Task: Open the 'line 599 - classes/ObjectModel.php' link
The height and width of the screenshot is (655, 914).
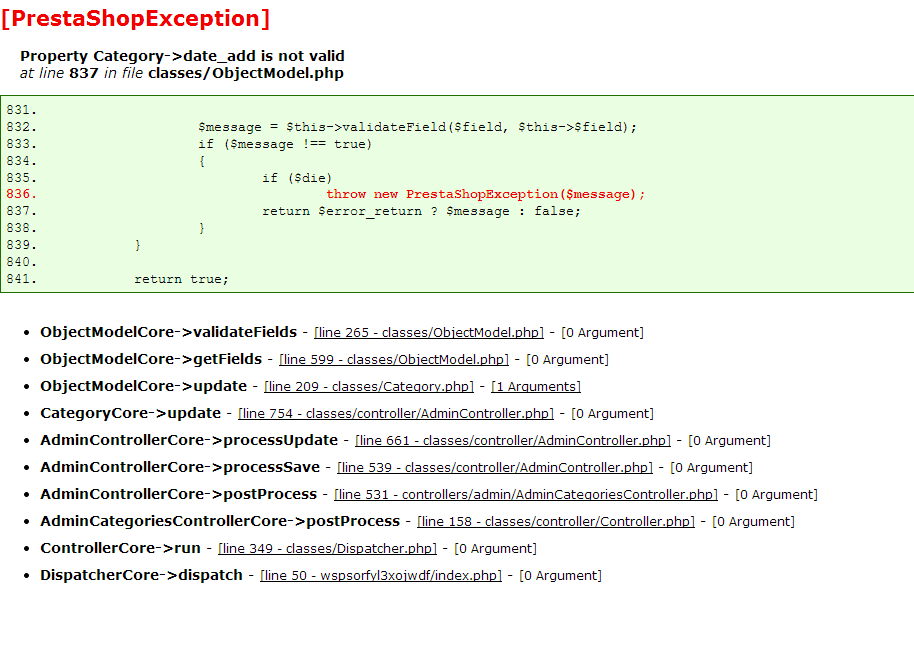Action: pyautogui.click(x=393, y=360)
